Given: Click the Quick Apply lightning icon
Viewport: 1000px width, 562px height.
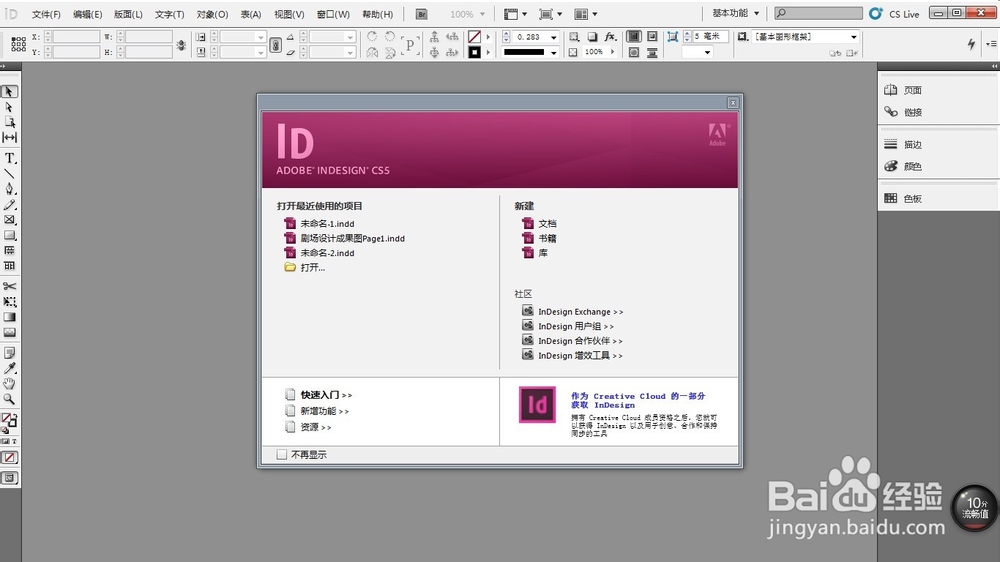Looking at the screenshot, I should point(971,44).
